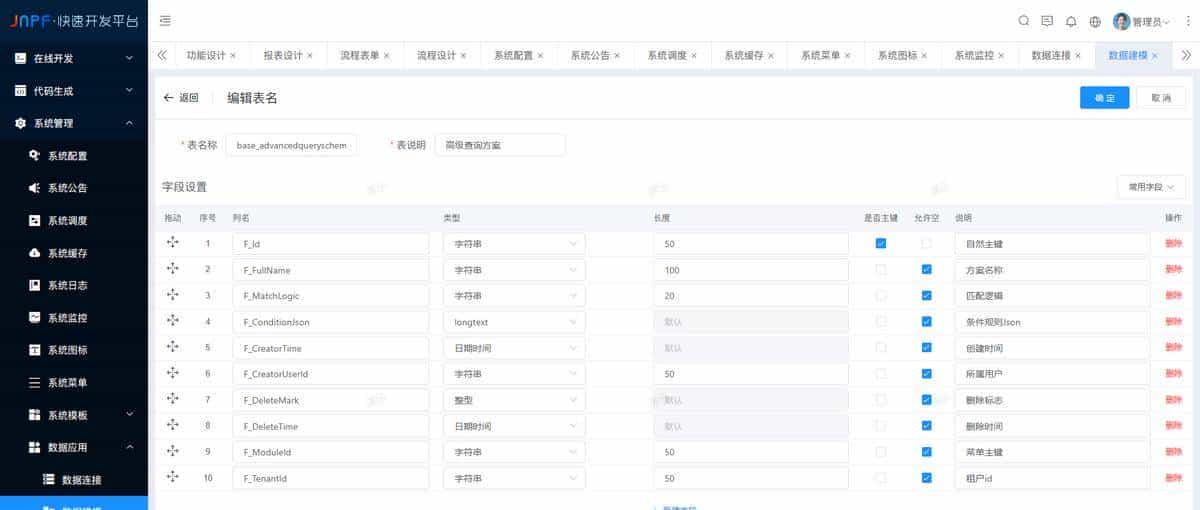Open the messages icon in top bar
This screenshot has width=1200, height=510.
point(1047,21)
